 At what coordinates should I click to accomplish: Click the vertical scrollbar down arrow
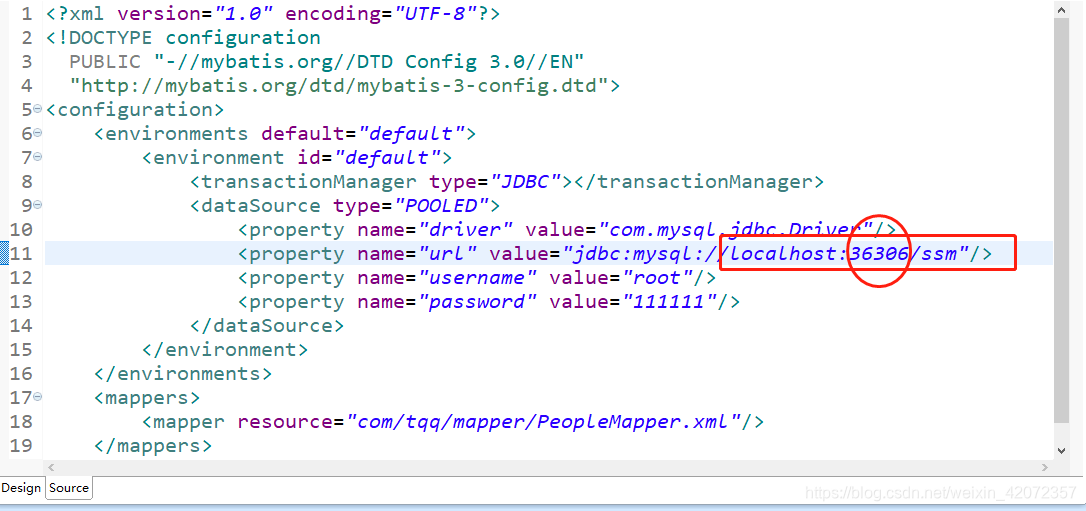[x=1062, y=450]
